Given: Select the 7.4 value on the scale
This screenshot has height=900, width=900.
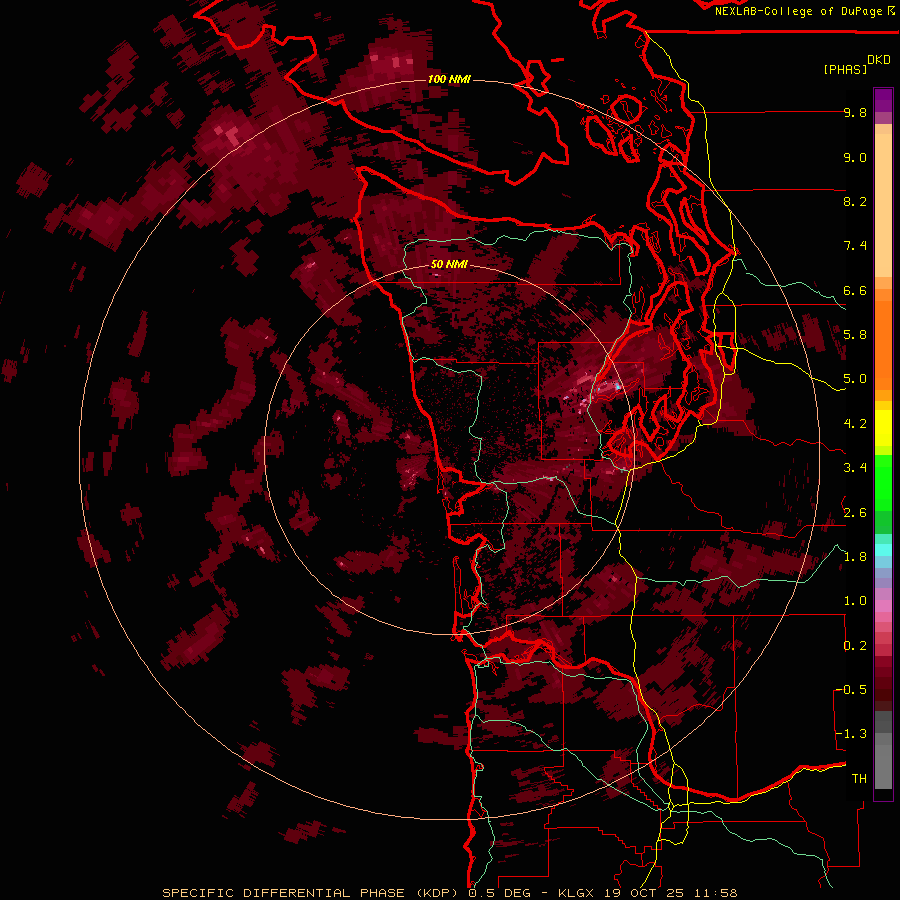Looking at the screenshot, I should pos(855,246).
